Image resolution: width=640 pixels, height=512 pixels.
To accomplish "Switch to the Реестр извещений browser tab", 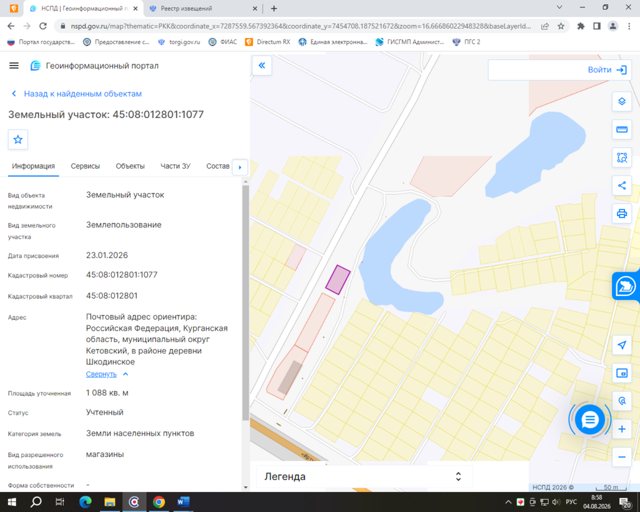I will coord(203,9).
